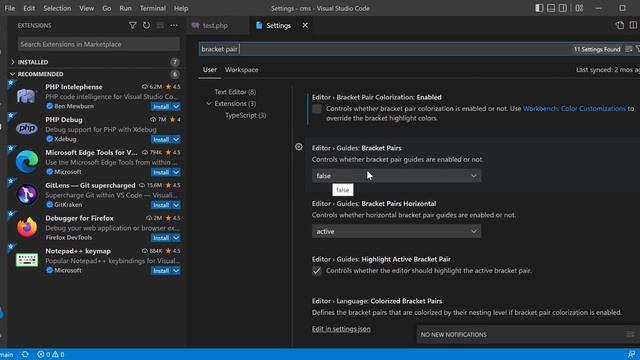Viewport: 640px width, 360px height.
Task: Collapse the Extensions settings tree node
Action: coord(209,104)
